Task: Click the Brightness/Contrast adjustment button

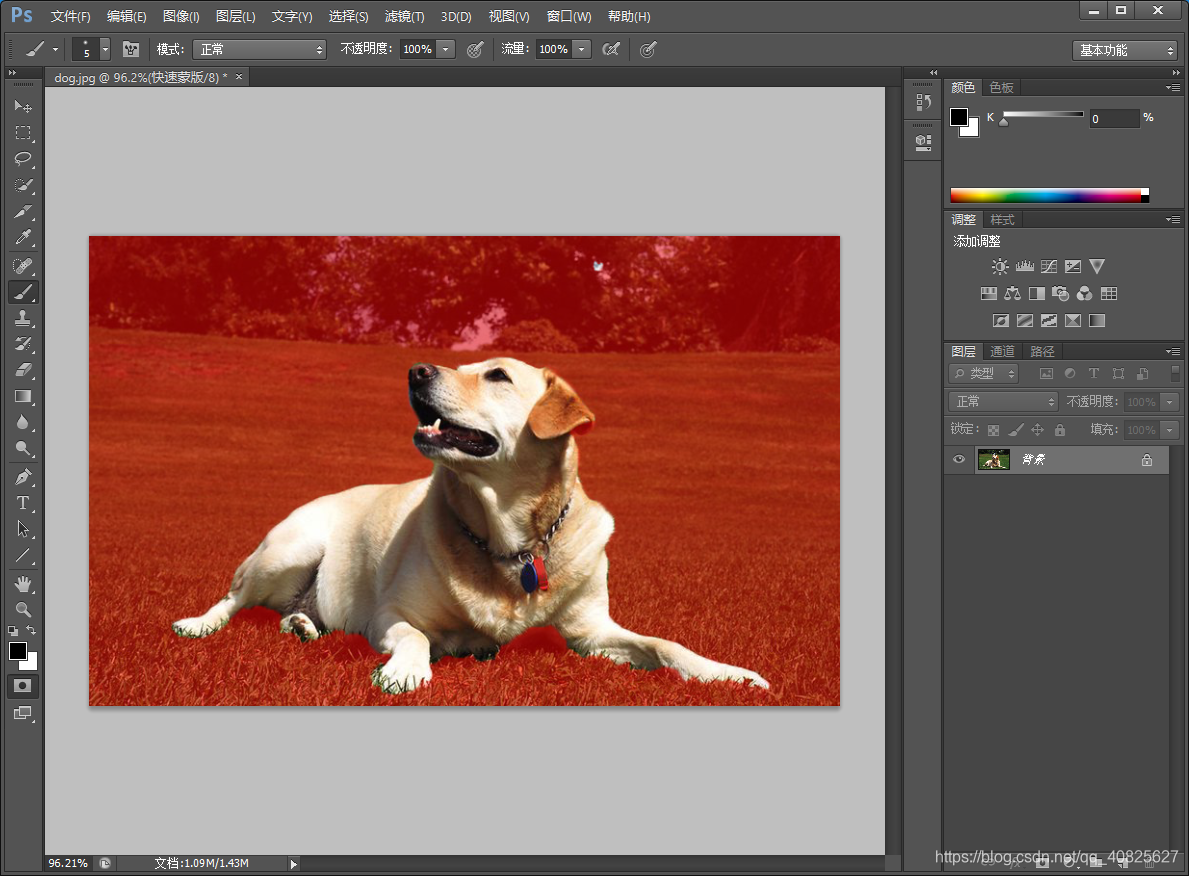Action: 1000,266
